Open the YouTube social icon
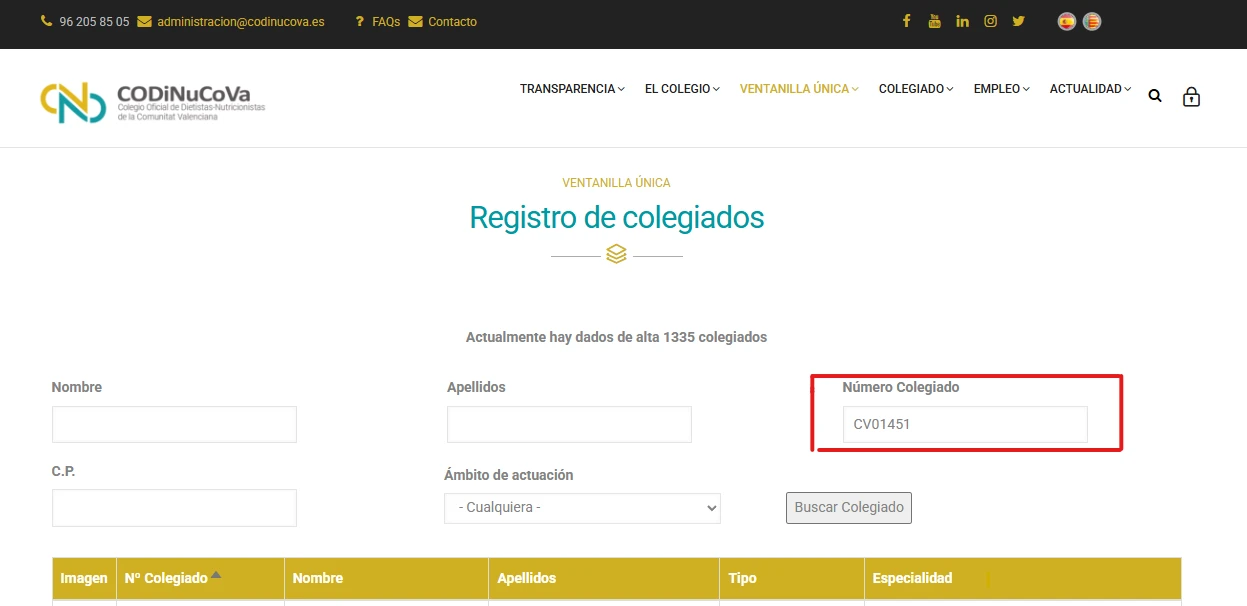Viewport: 1247px width, 606px height. 934,21
